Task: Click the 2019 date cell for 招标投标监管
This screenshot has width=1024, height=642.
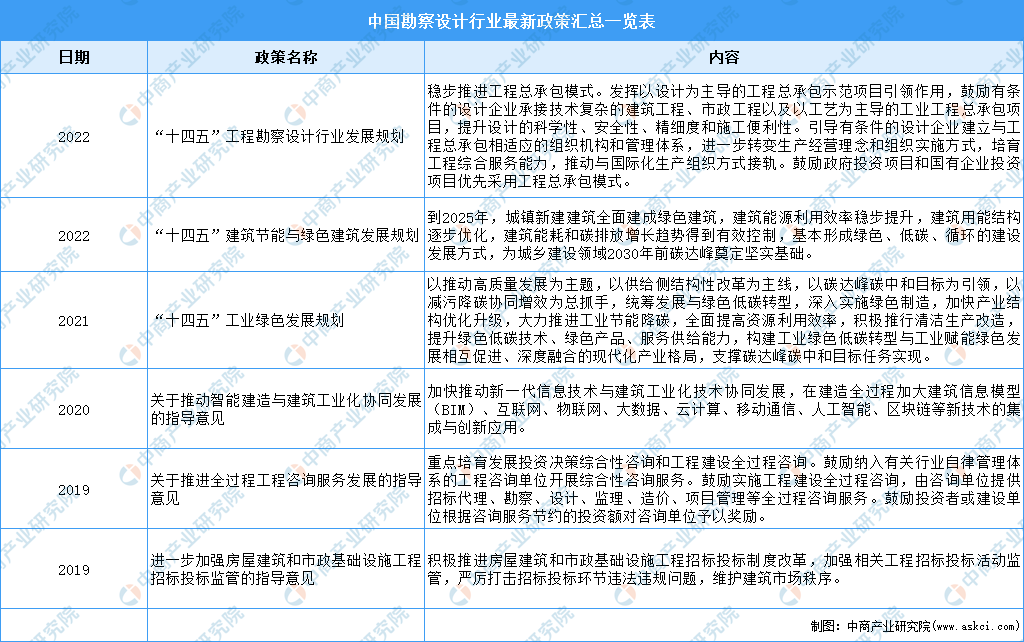Action: coord(74,569)
